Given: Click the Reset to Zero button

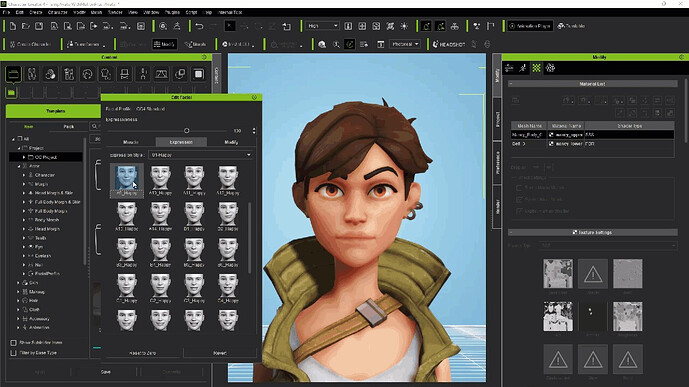Looking at the screenshot, I should coord(142,353).
